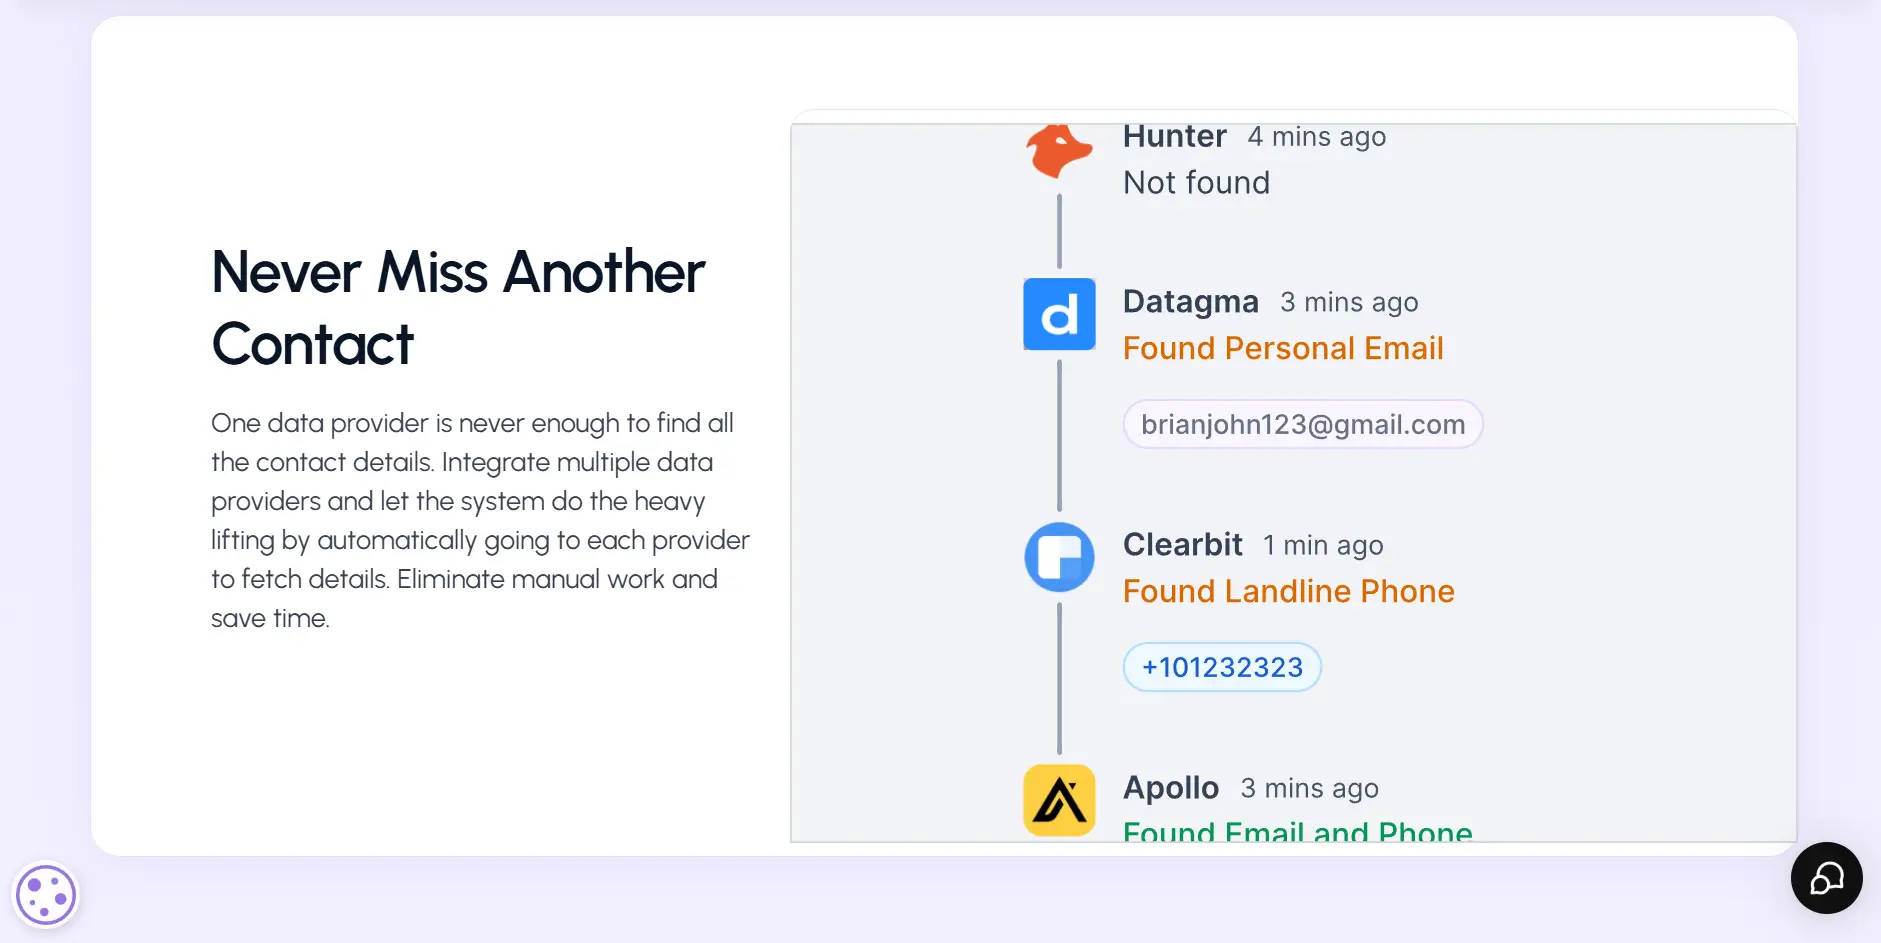This screenshot has height=943, width=1881.
Task: Click the Datagma blue 'd' logo
Action: (x=1059, y=314)
